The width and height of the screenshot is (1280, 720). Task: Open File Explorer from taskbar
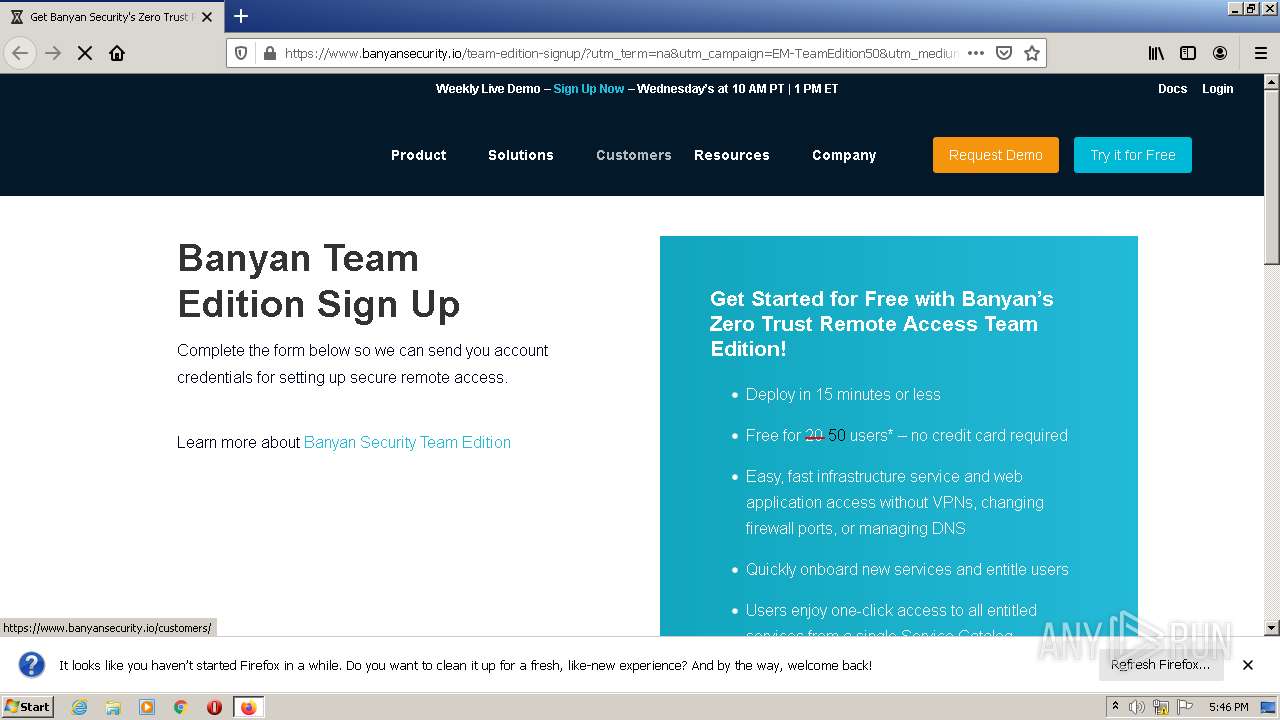pos(113,707)
